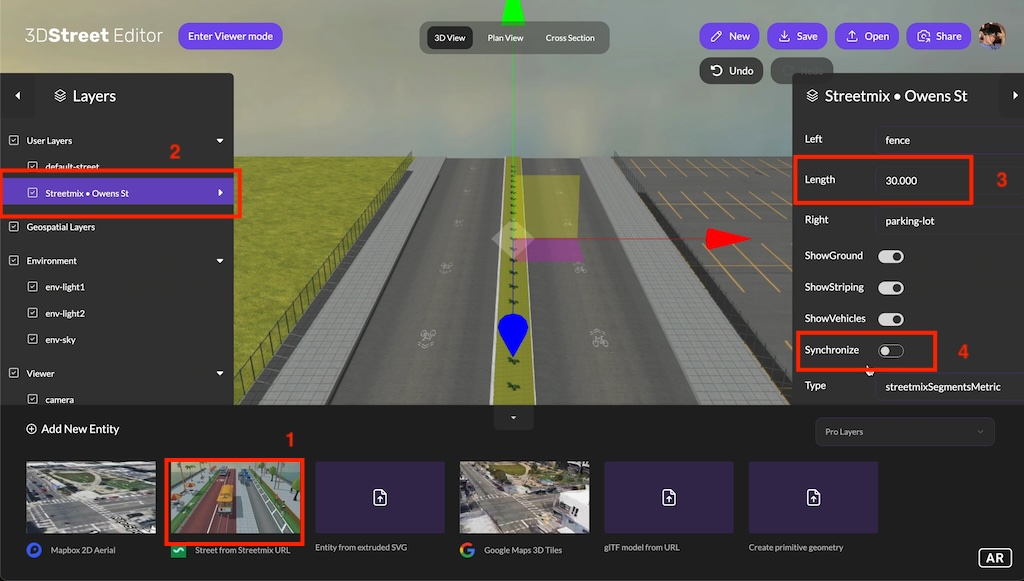The width and height of the screenshot is (1024, 581).
Task: Toggle Streetmix Owens St layer checkbox
Action: [32, 193]
